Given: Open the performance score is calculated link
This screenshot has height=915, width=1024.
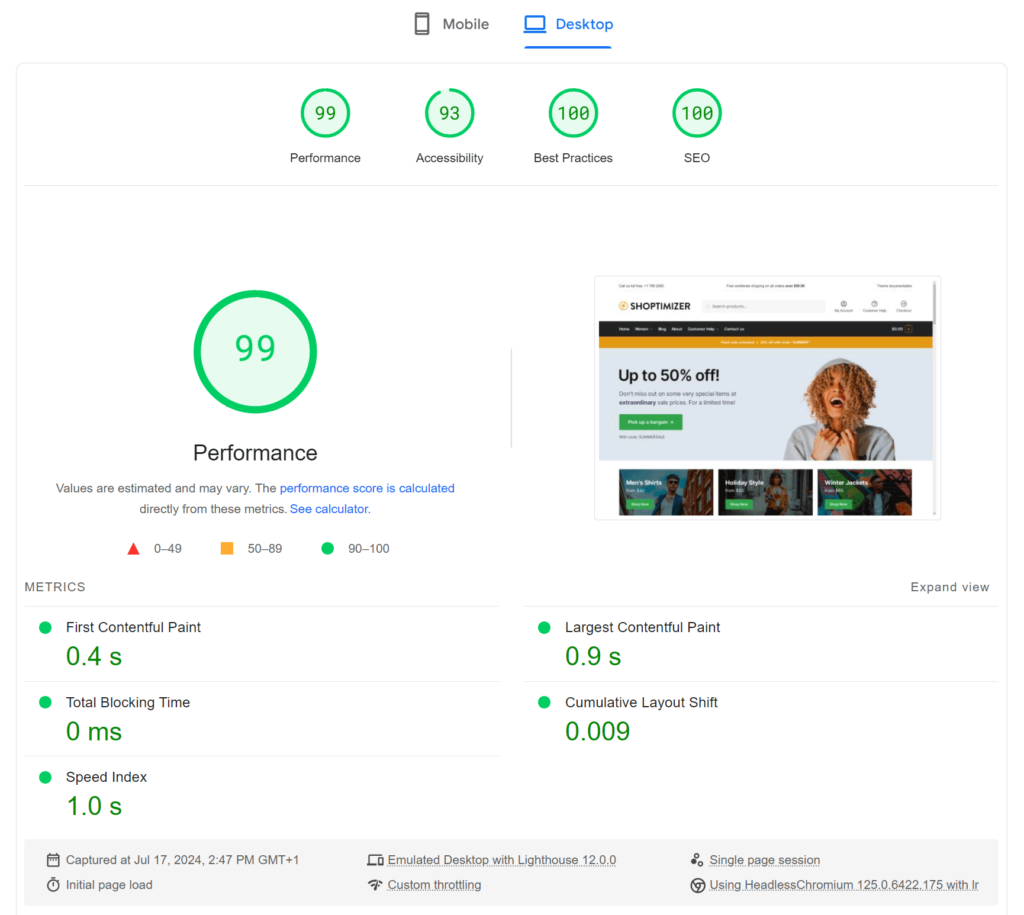Looking at the screenshot, I should [367, 488].
